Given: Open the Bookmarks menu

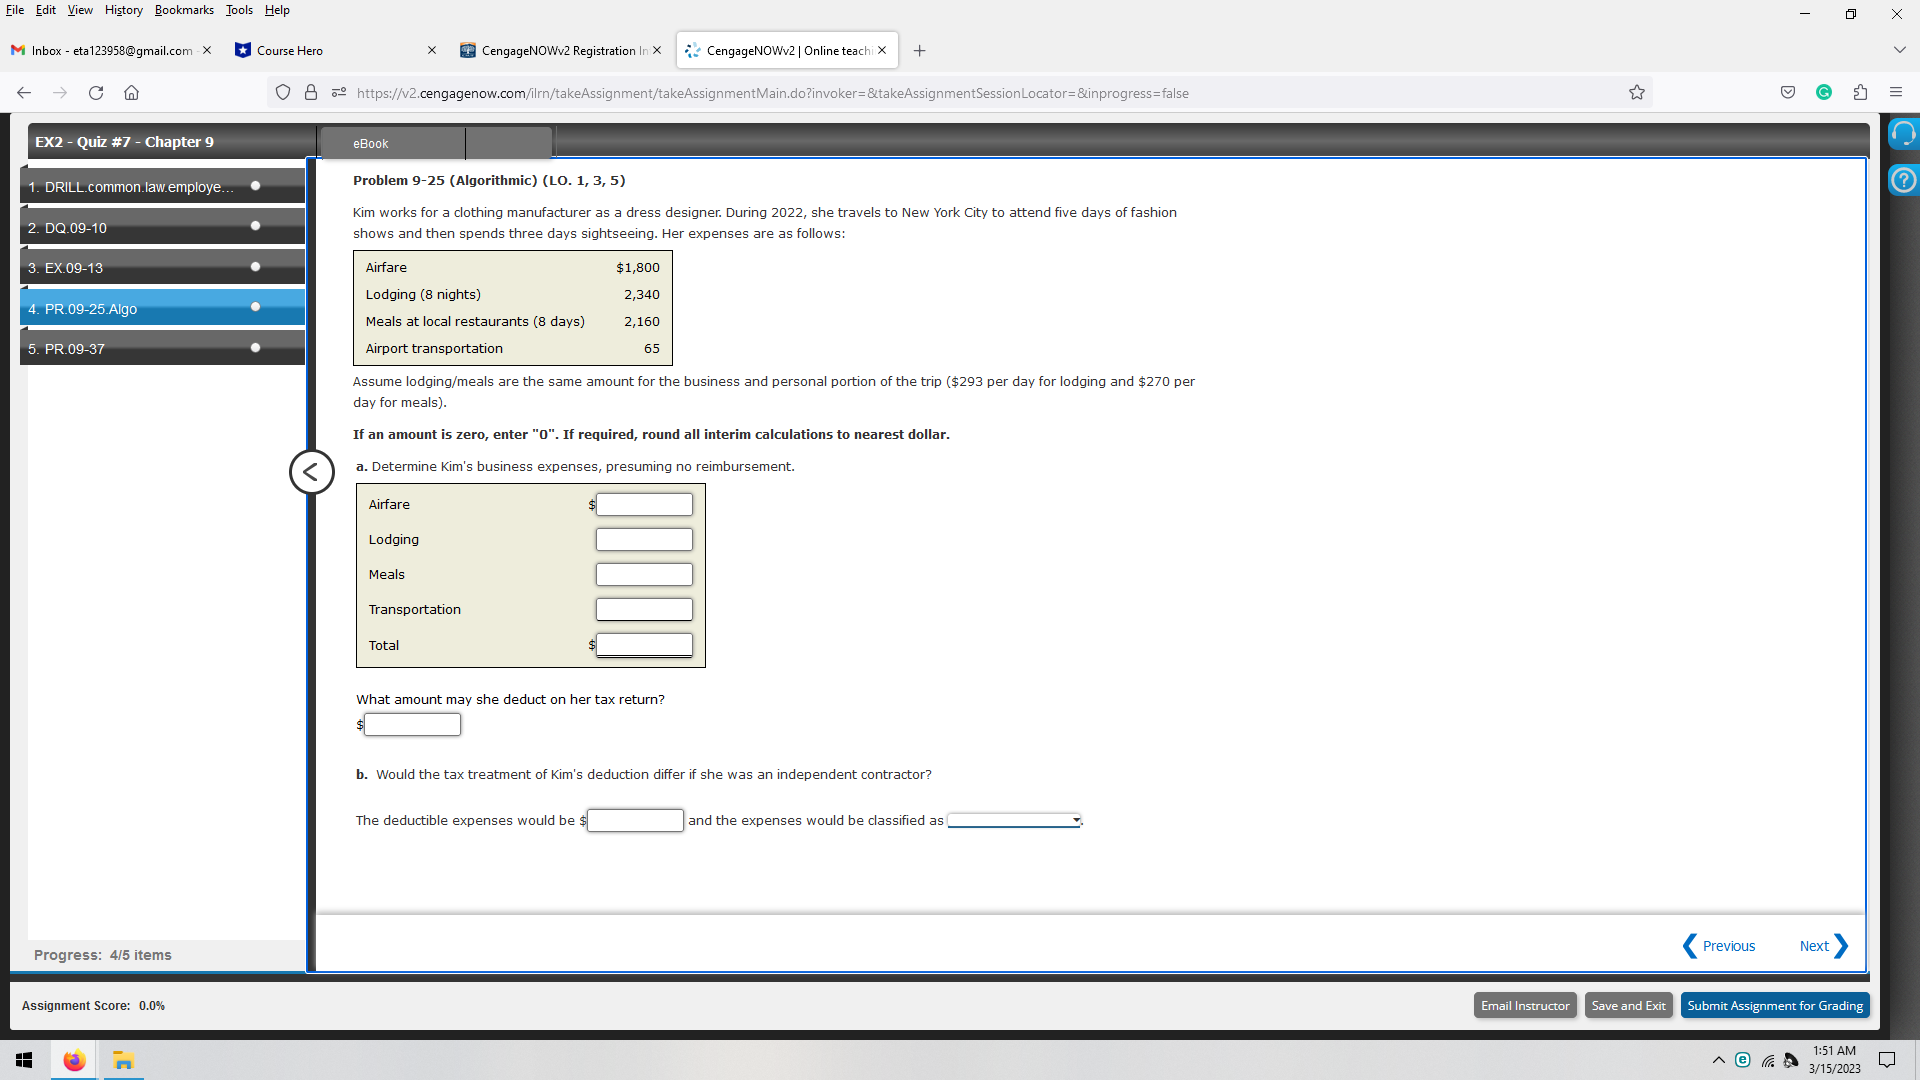Looking at the screenshot, I should click(184, 10).
